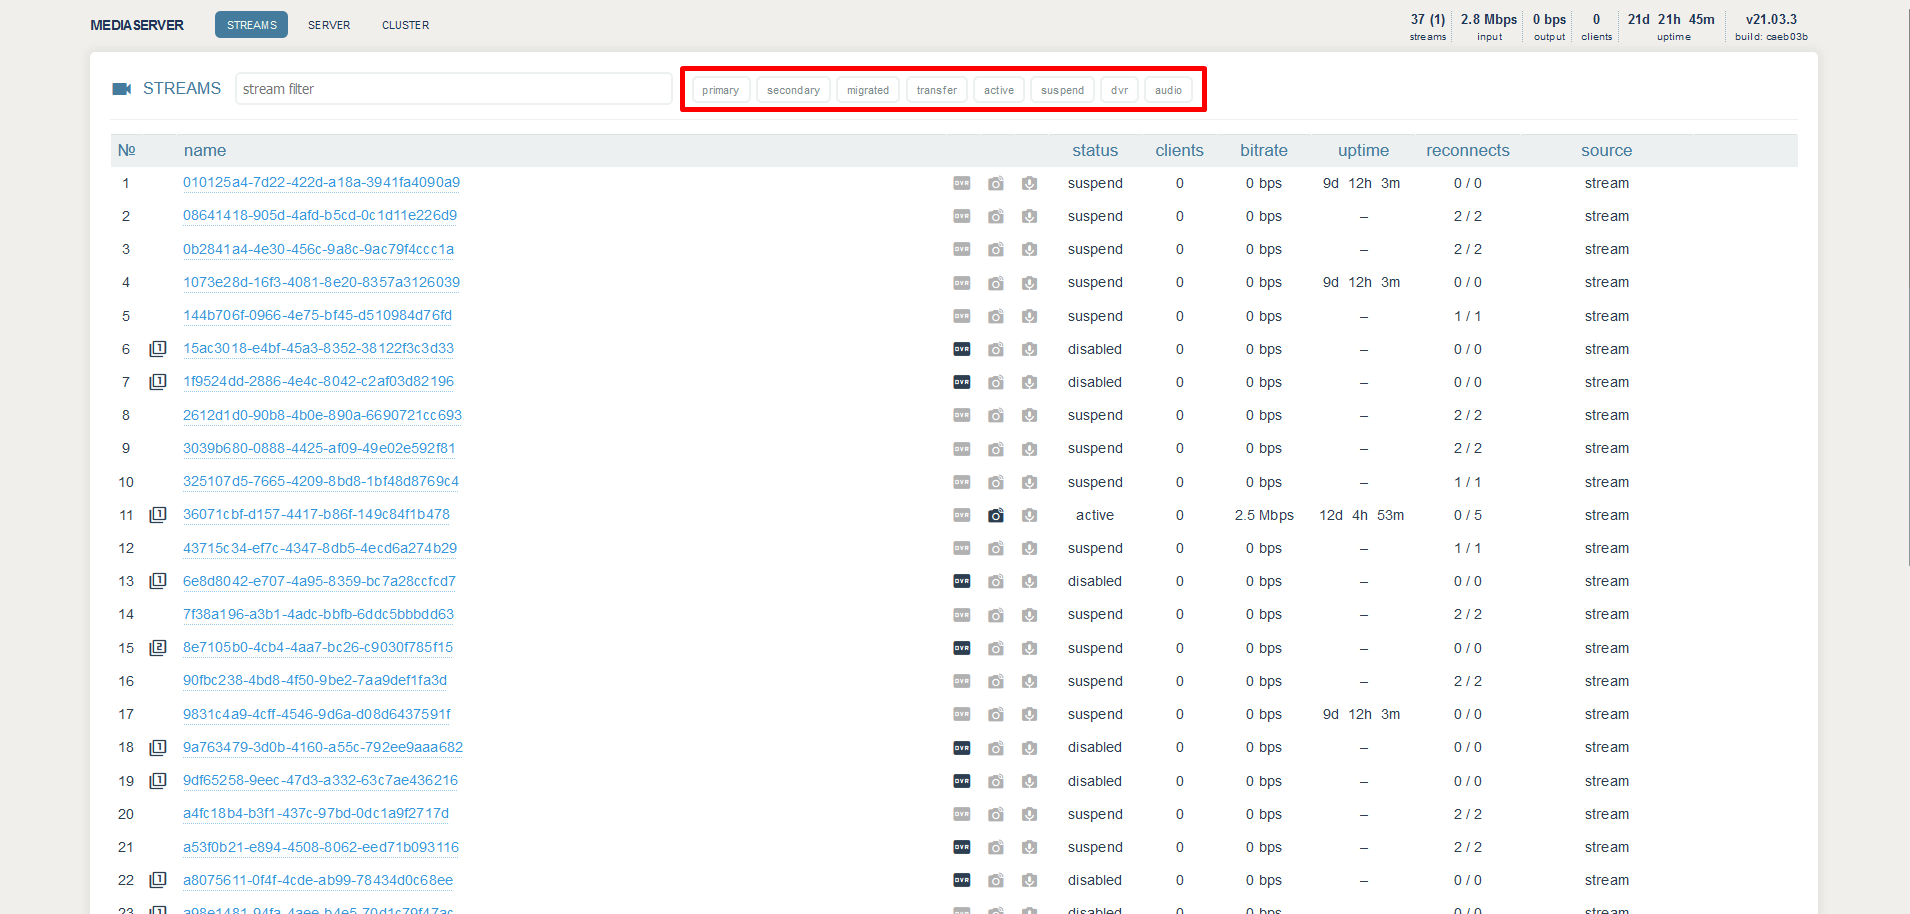The image size is (1910, 914).
Task: Toggle the primary filter tag
Action: click(x=720, y=90)
